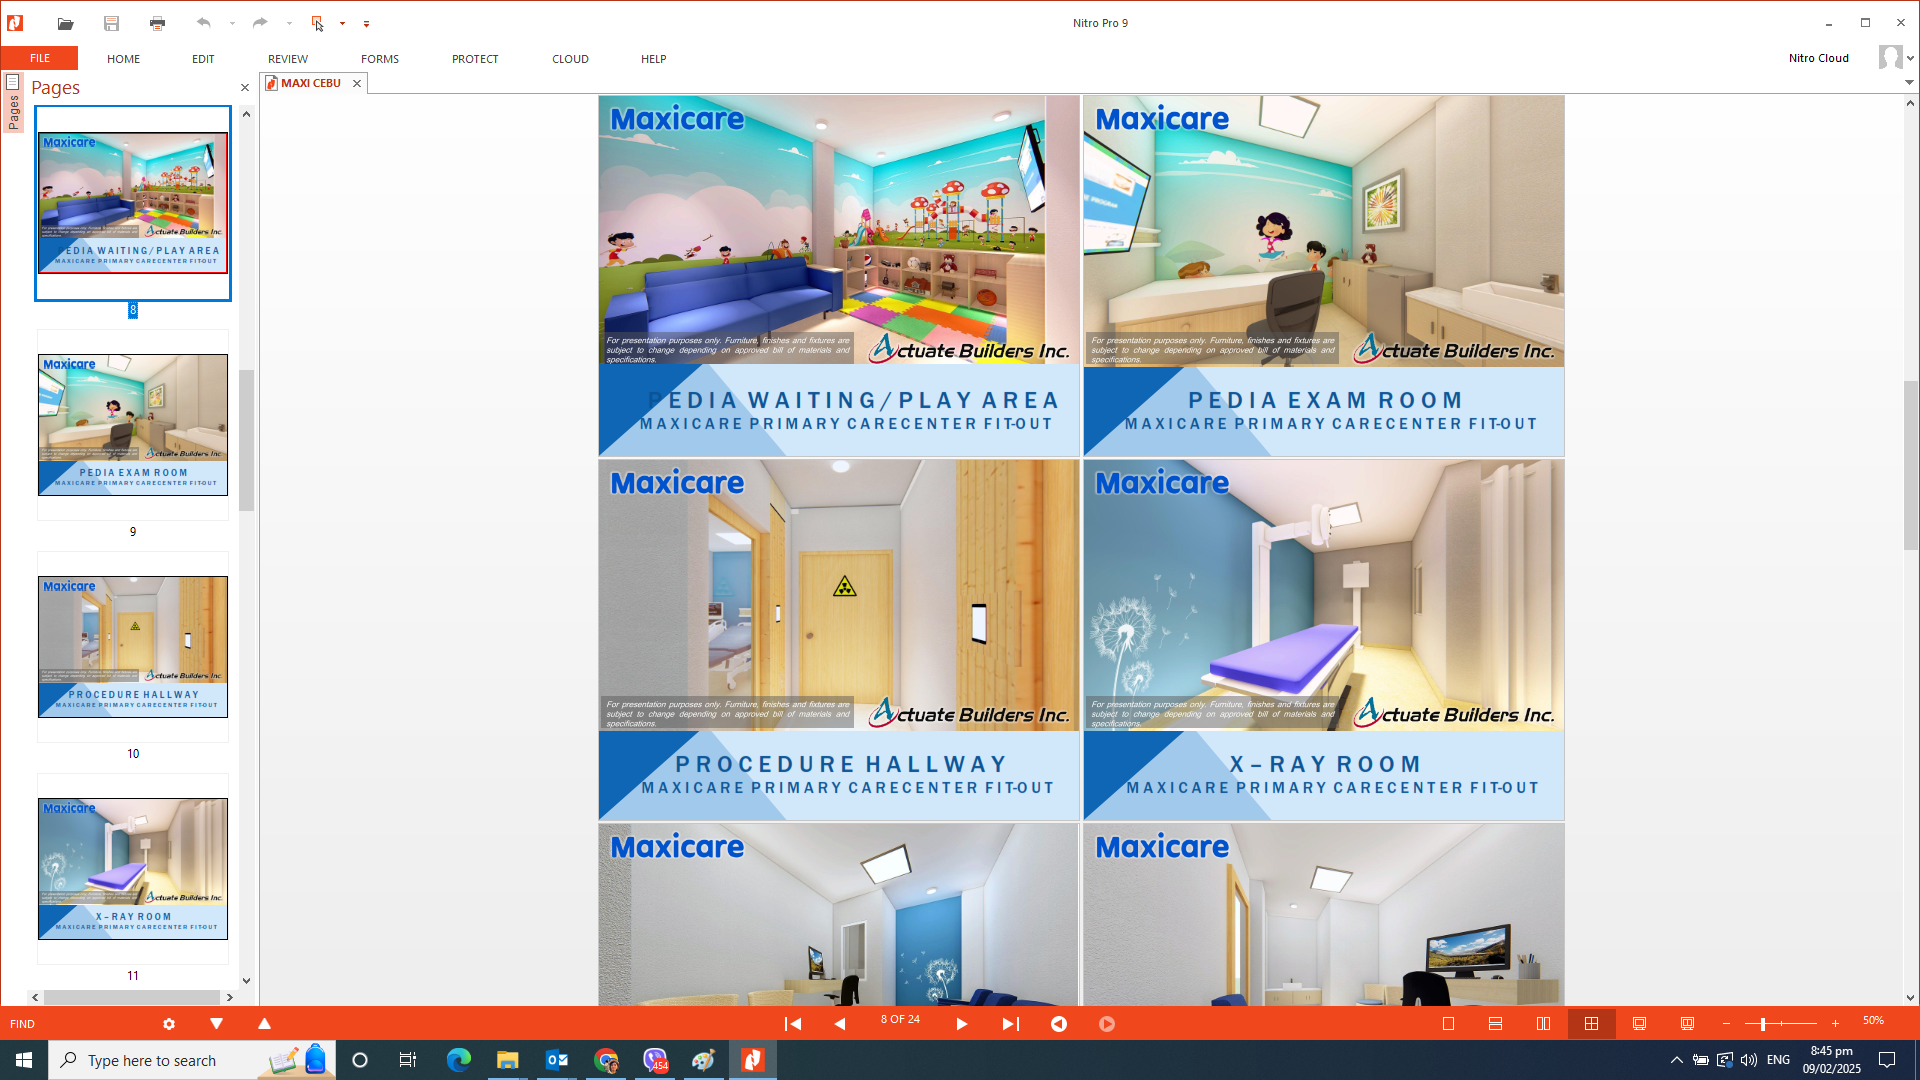Viewport: 1920px width, 1080px height.
Task: Click the Print icon
Action: point(157,23)
